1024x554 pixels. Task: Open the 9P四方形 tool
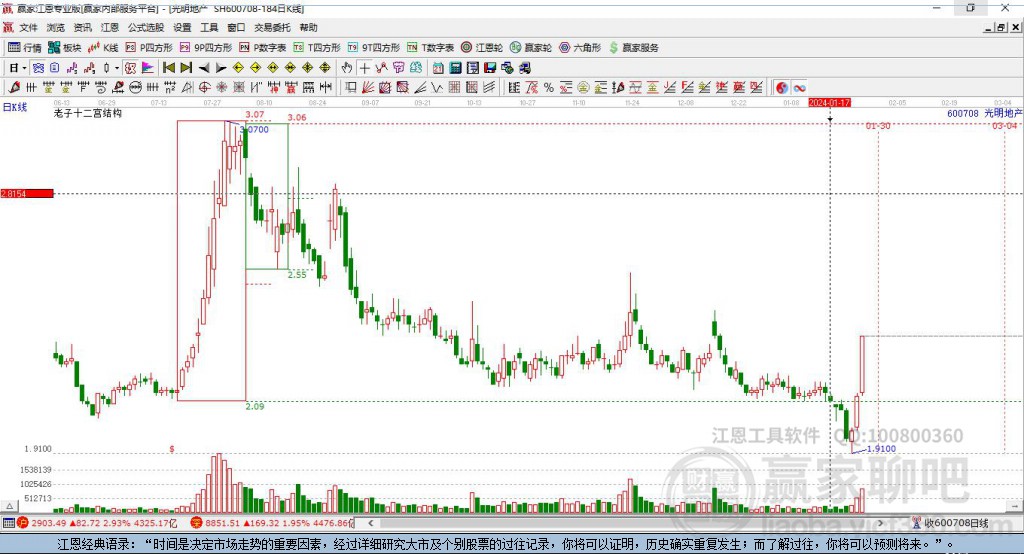pyautogui.click(x=205, y=48)
